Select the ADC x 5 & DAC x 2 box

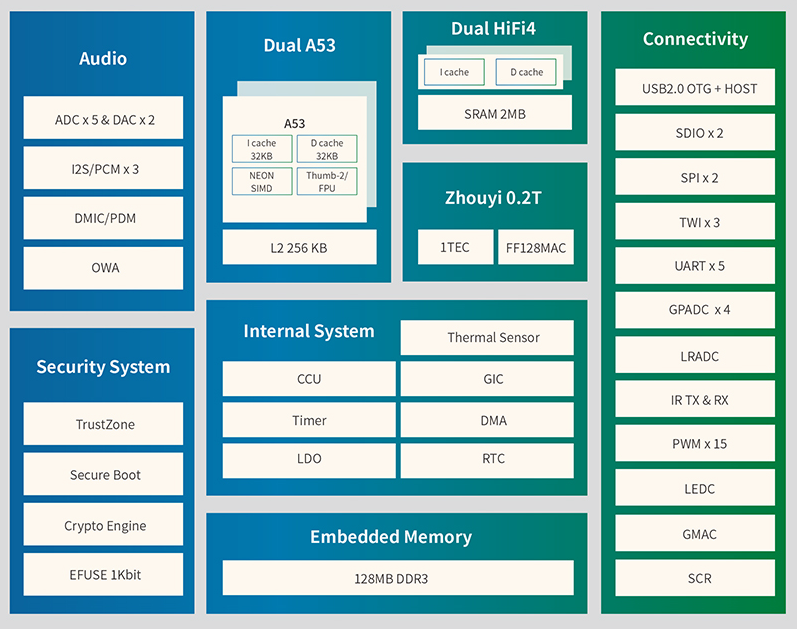tap(103, 117)
